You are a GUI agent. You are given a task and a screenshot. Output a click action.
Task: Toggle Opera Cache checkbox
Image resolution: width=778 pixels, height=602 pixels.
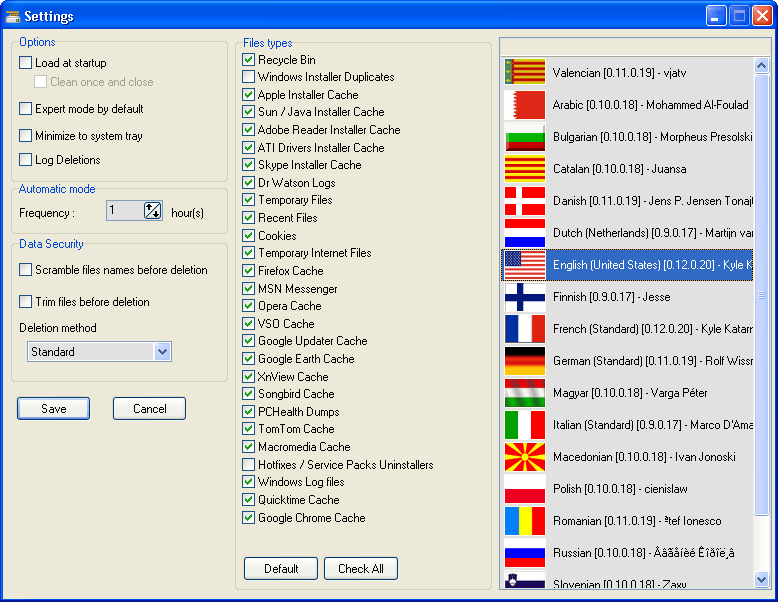[x=249, y=306]
